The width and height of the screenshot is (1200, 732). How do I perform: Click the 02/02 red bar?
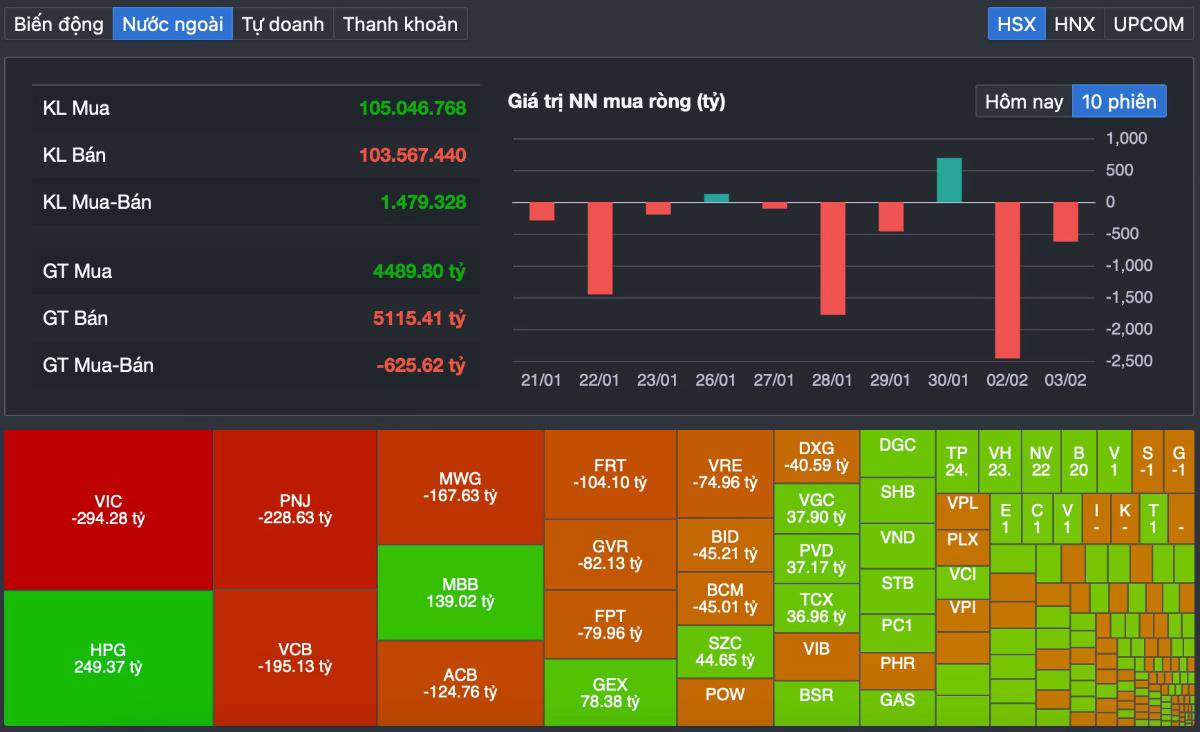tap(1008, 280)
